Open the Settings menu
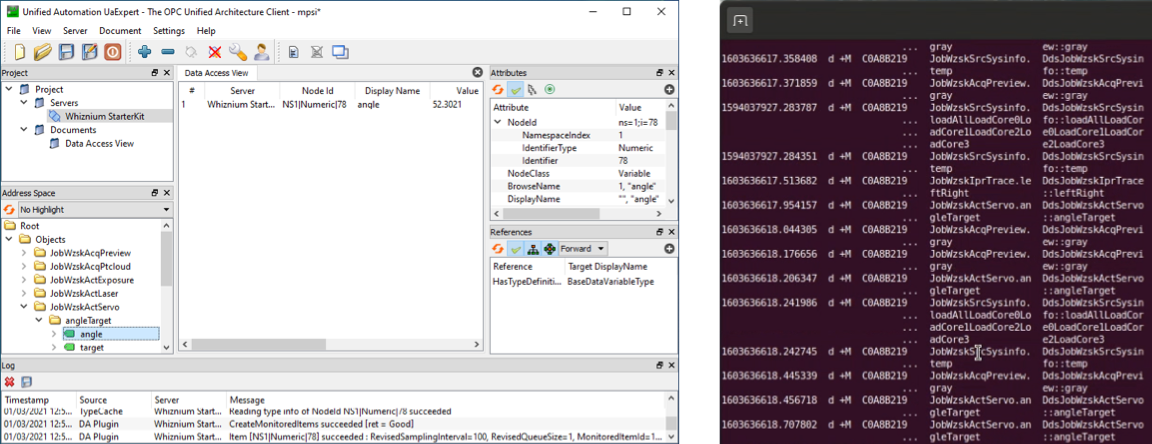This screenshot has height=444, width=1152. (169, 31)
